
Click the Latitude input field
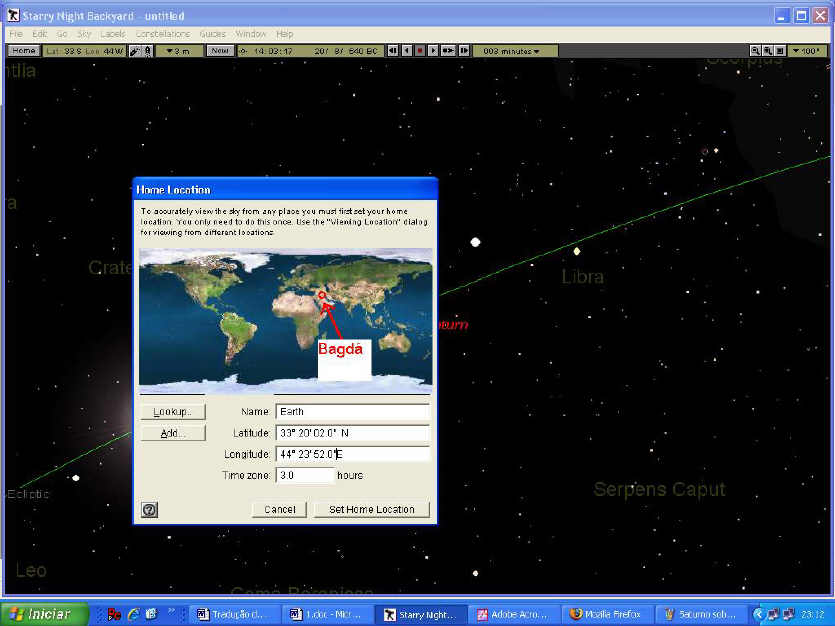click(x=353, y=433)
